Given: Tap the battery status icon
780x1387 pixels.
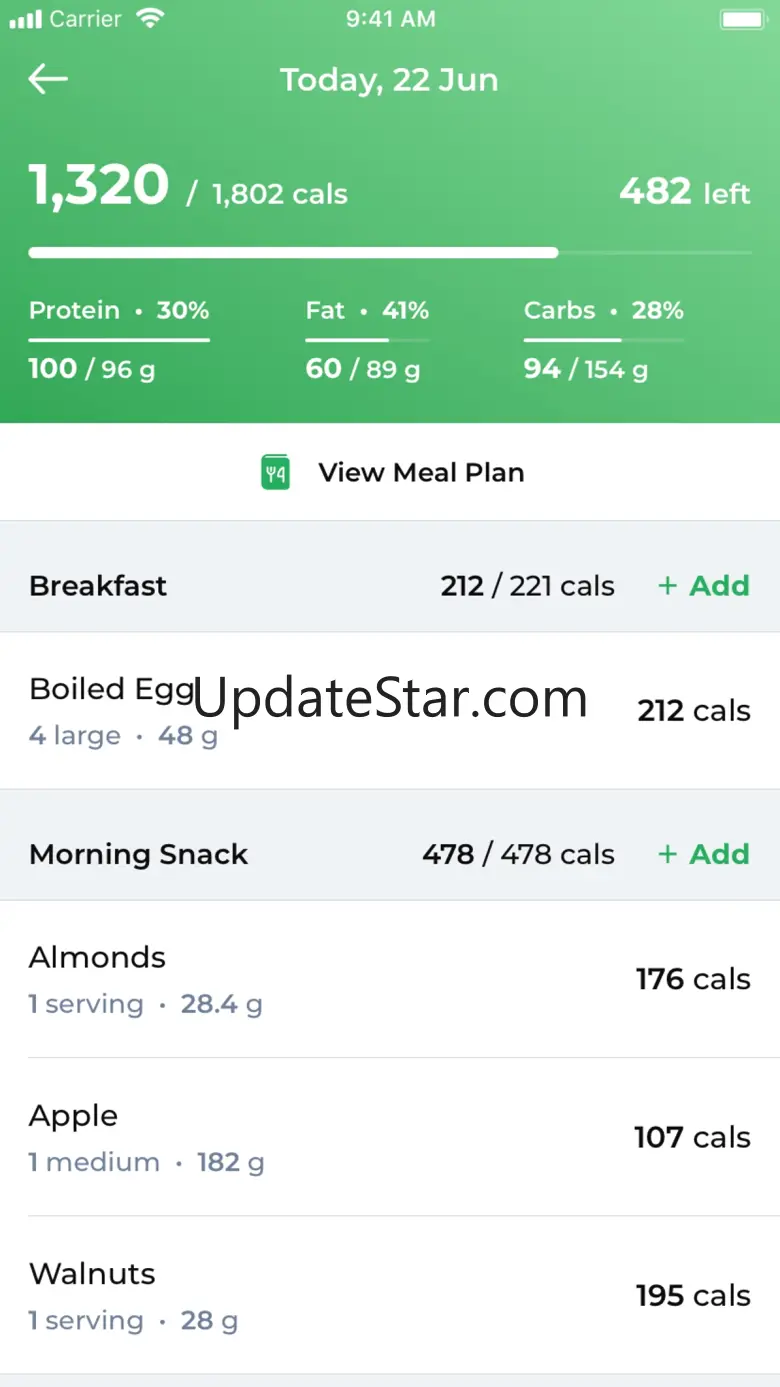Looking at the screenshot, I should coord(742,19).
